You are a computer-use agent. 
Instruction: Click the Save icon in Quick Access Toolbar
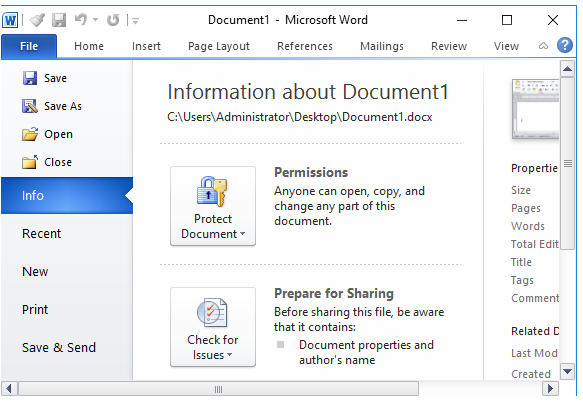tap(59, 20)
